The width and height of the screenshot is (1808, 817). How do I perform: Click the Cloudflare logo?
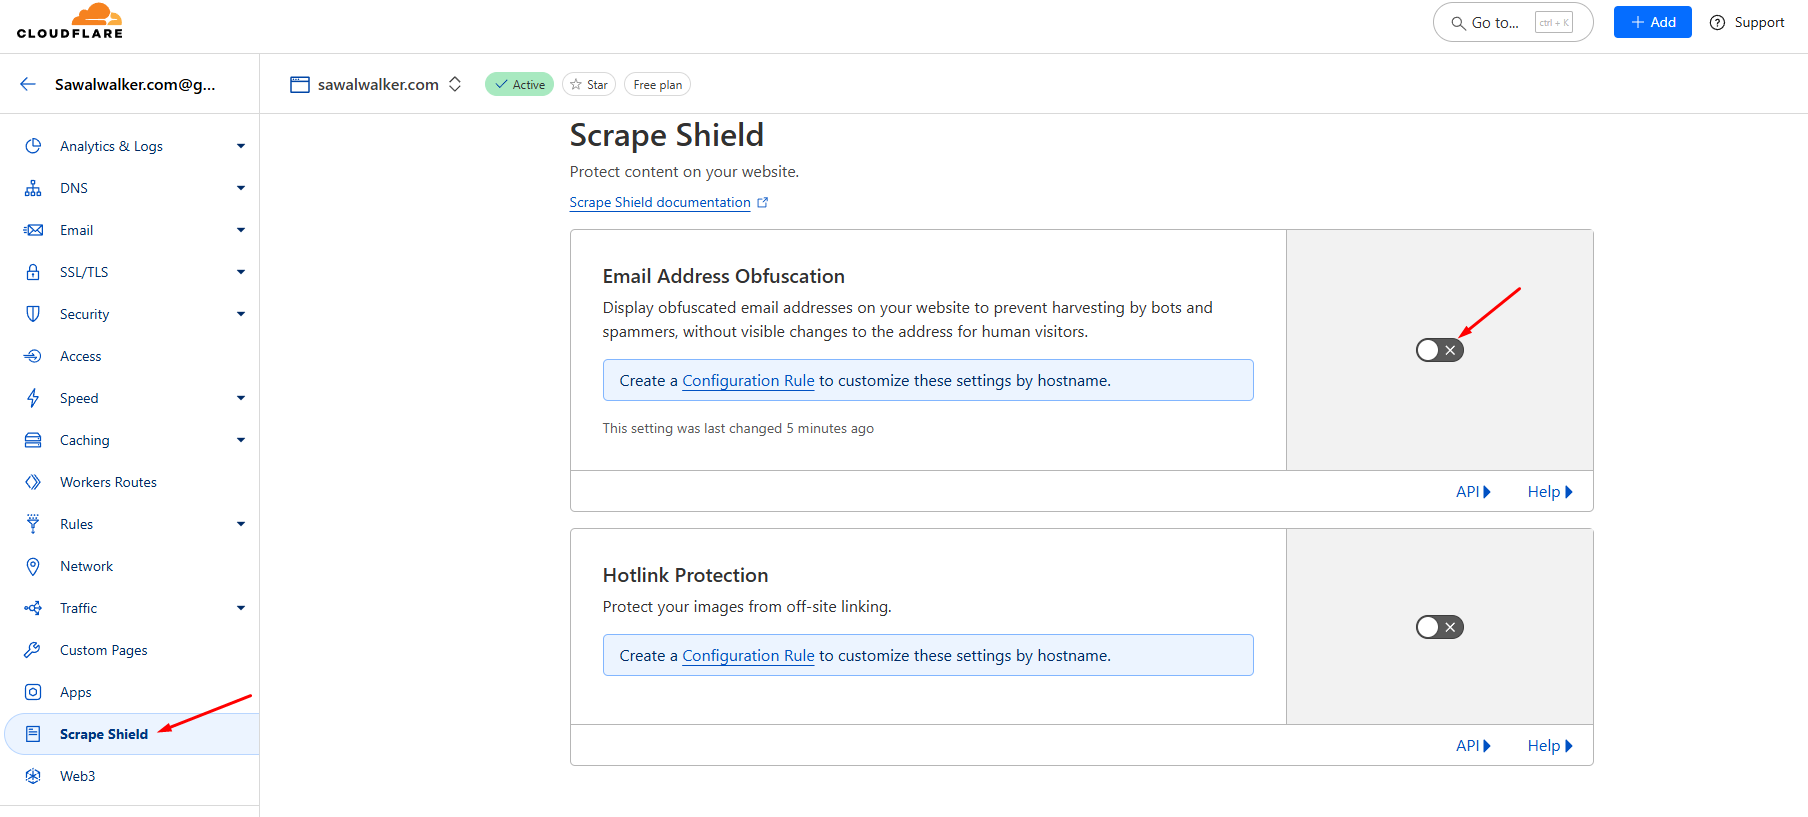point(70,21)
